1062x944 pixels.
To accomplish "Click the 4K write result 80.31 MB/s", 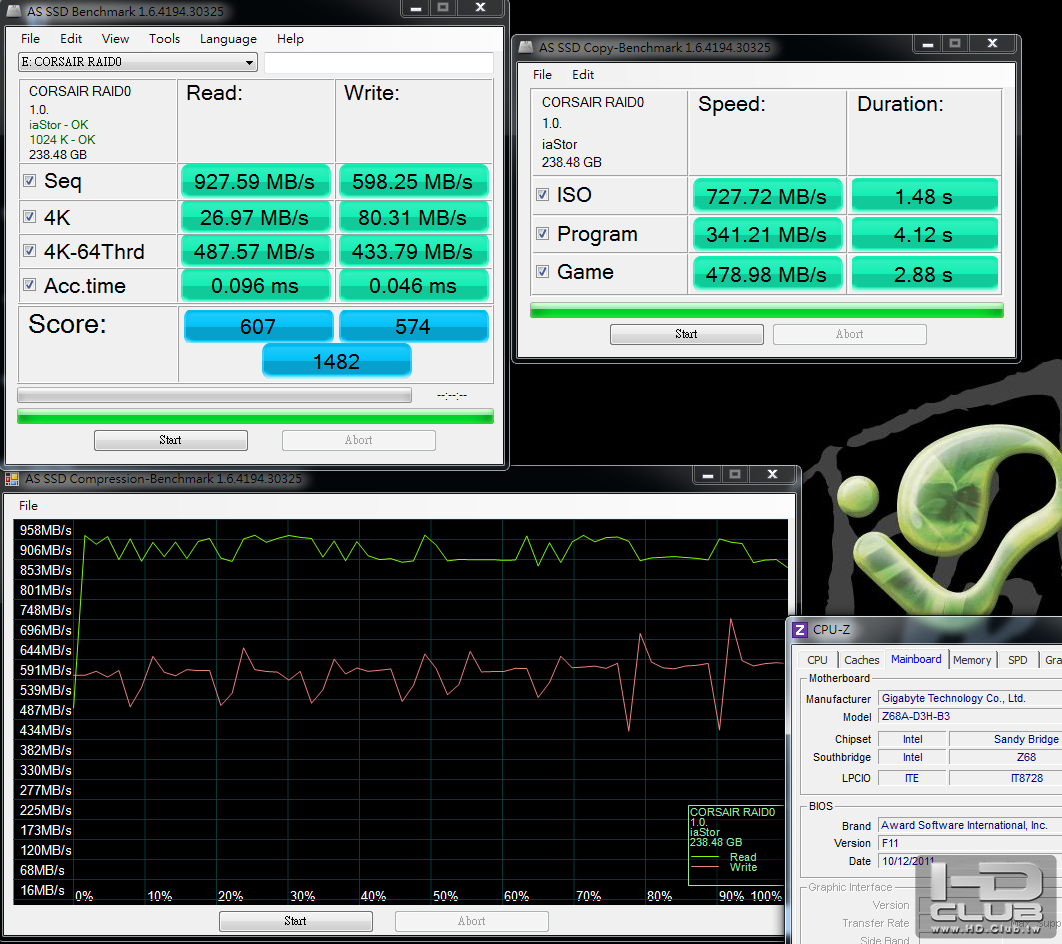I will tap(413, 217).
